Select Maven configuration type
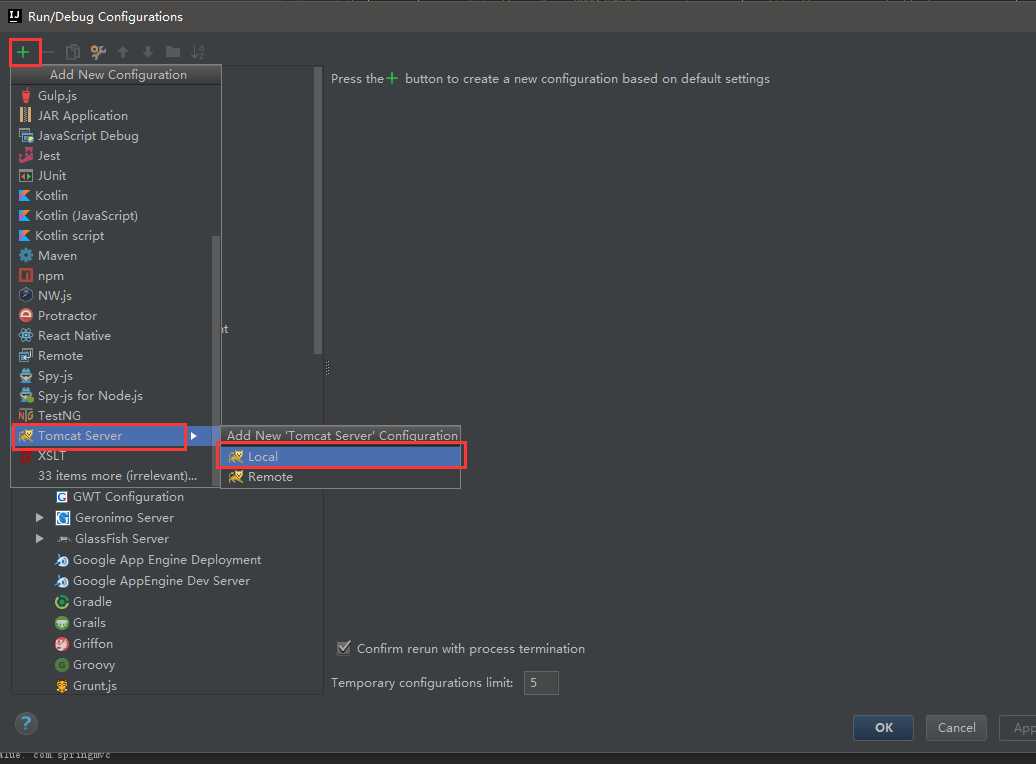This screenshot has height=764, width=1036. click(112, 256)
